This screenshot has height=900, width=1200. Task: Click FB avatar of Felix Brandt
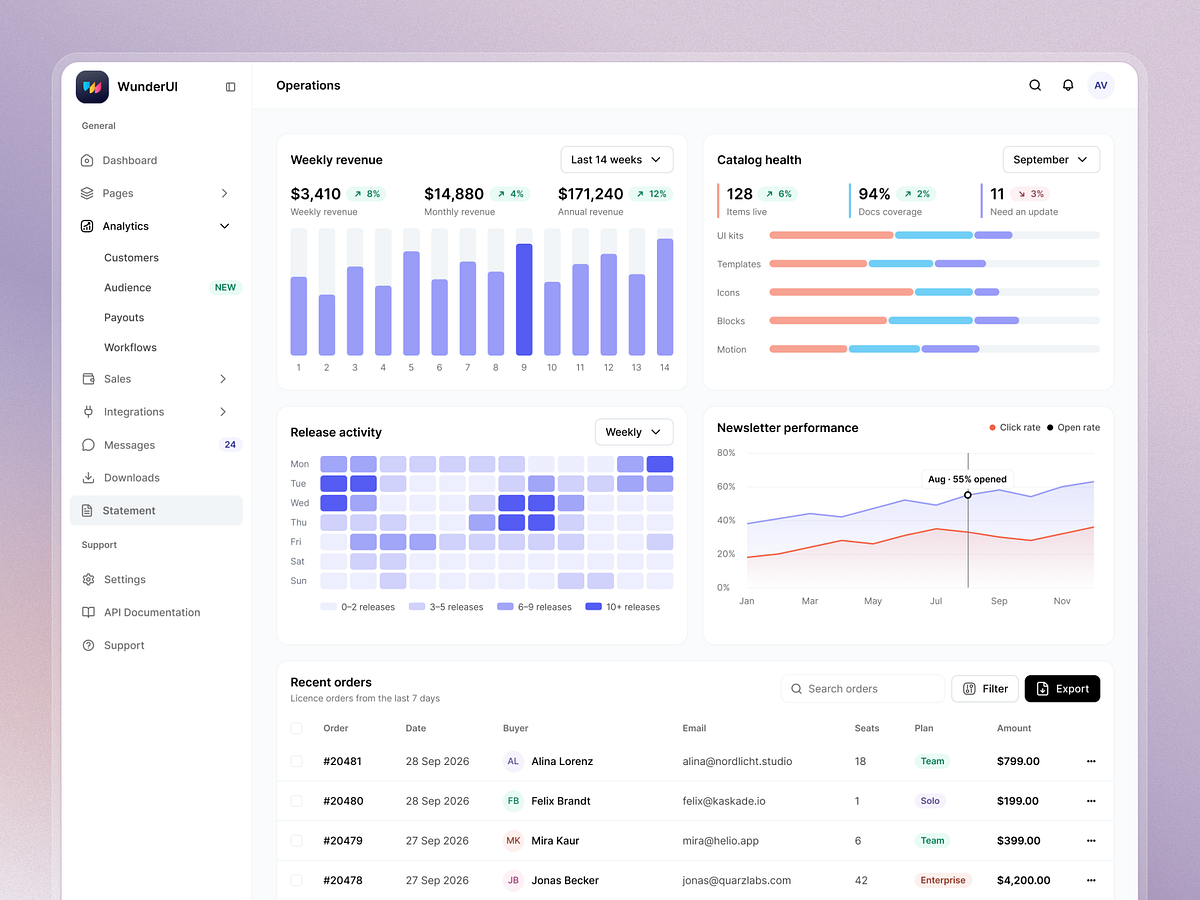(x=513, y=801)
